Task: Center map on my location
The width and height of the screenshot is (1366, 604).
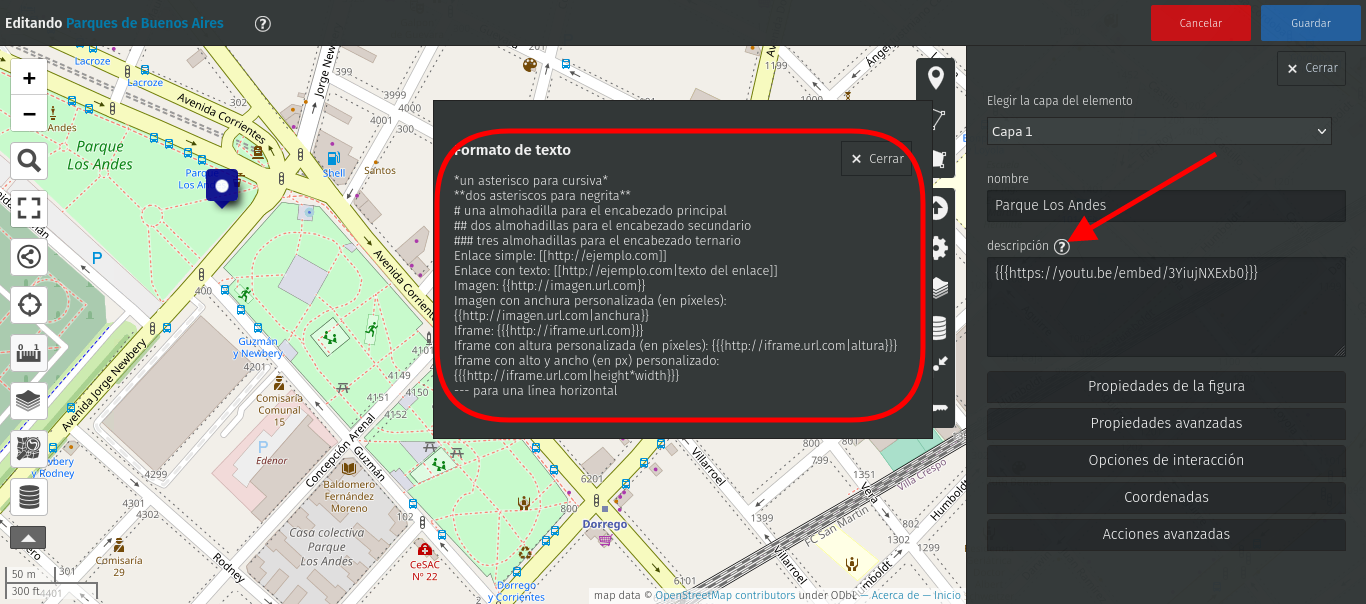Action: [29, 304]
